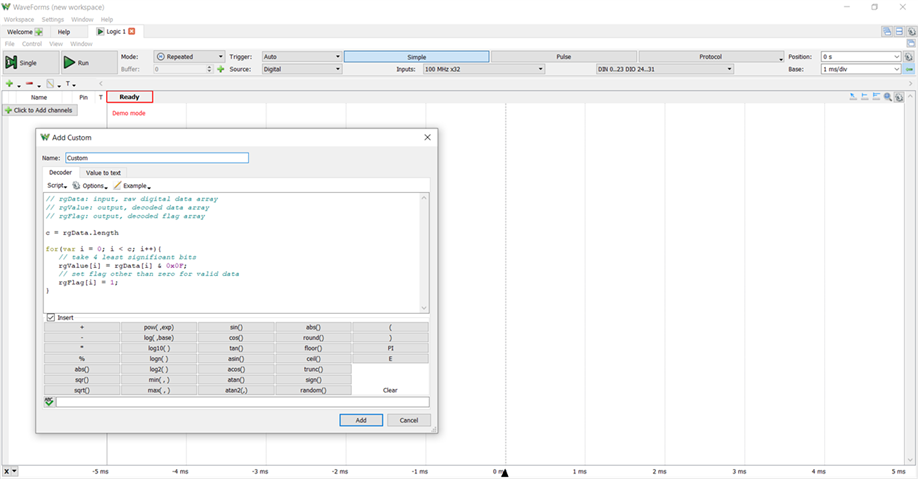Switch to the Value to text tab
The width and height of the screenshot is (918, 479).
point(103,173)
